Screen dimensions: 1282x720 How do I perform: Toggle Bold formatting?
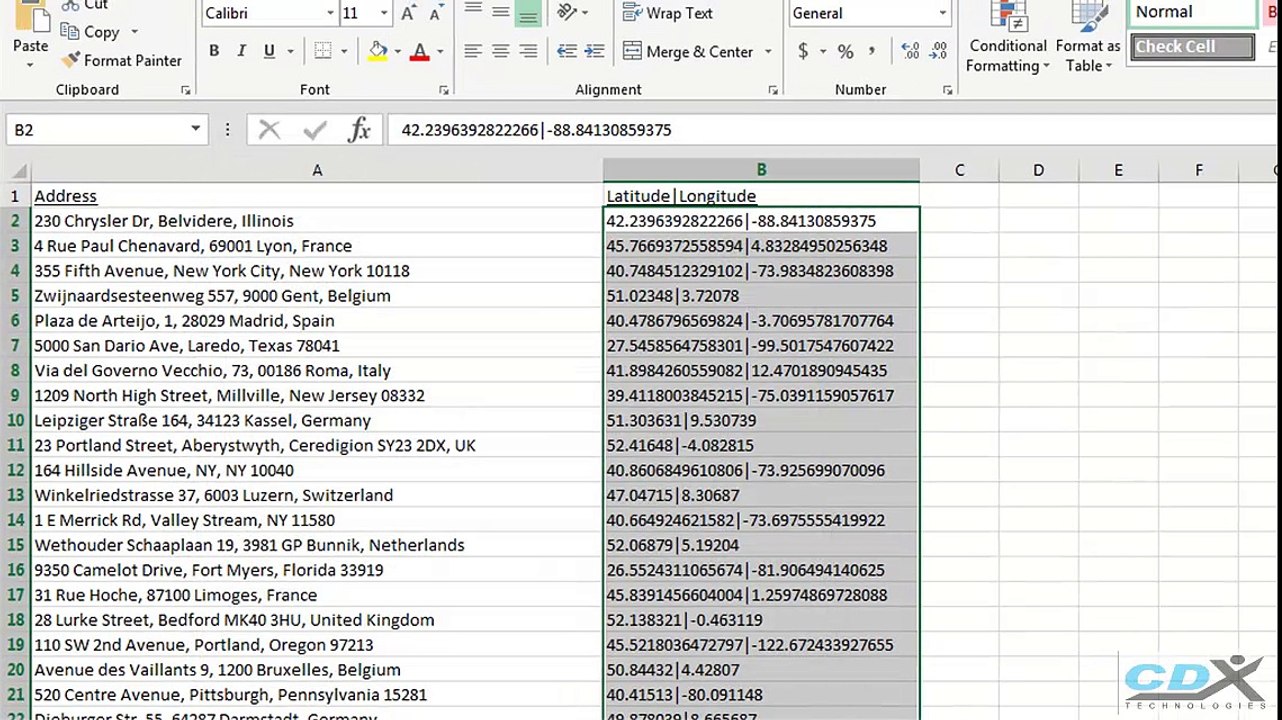214,51
